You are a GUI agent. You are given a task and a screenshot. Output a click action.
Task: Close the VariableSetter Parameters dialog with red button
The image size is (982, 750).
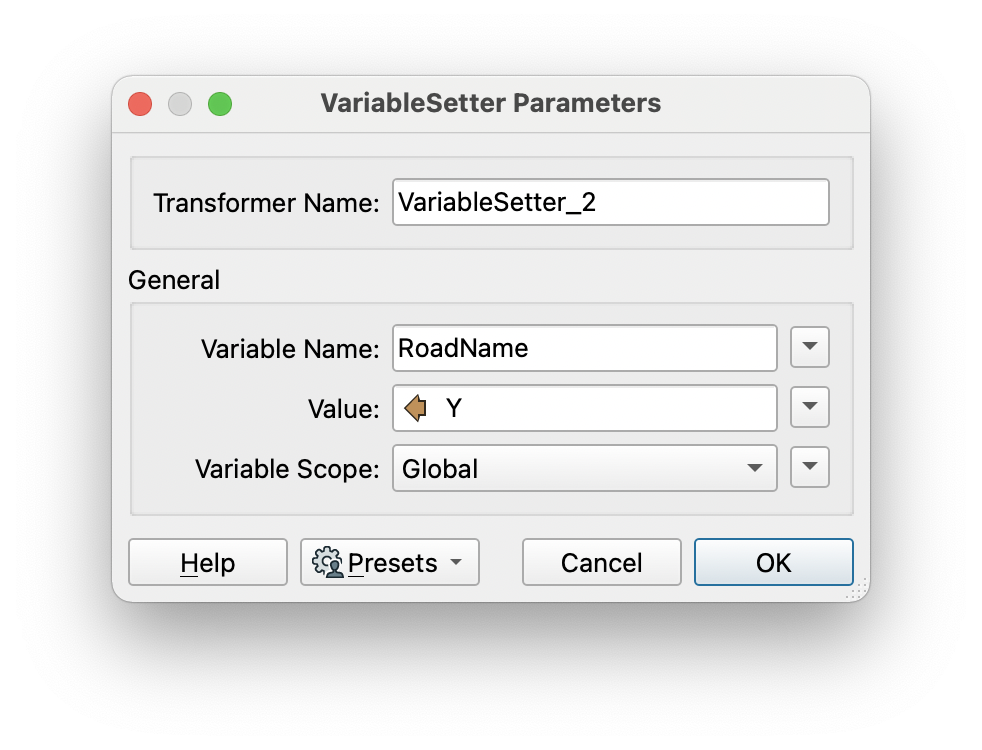[x=140, y=104]
